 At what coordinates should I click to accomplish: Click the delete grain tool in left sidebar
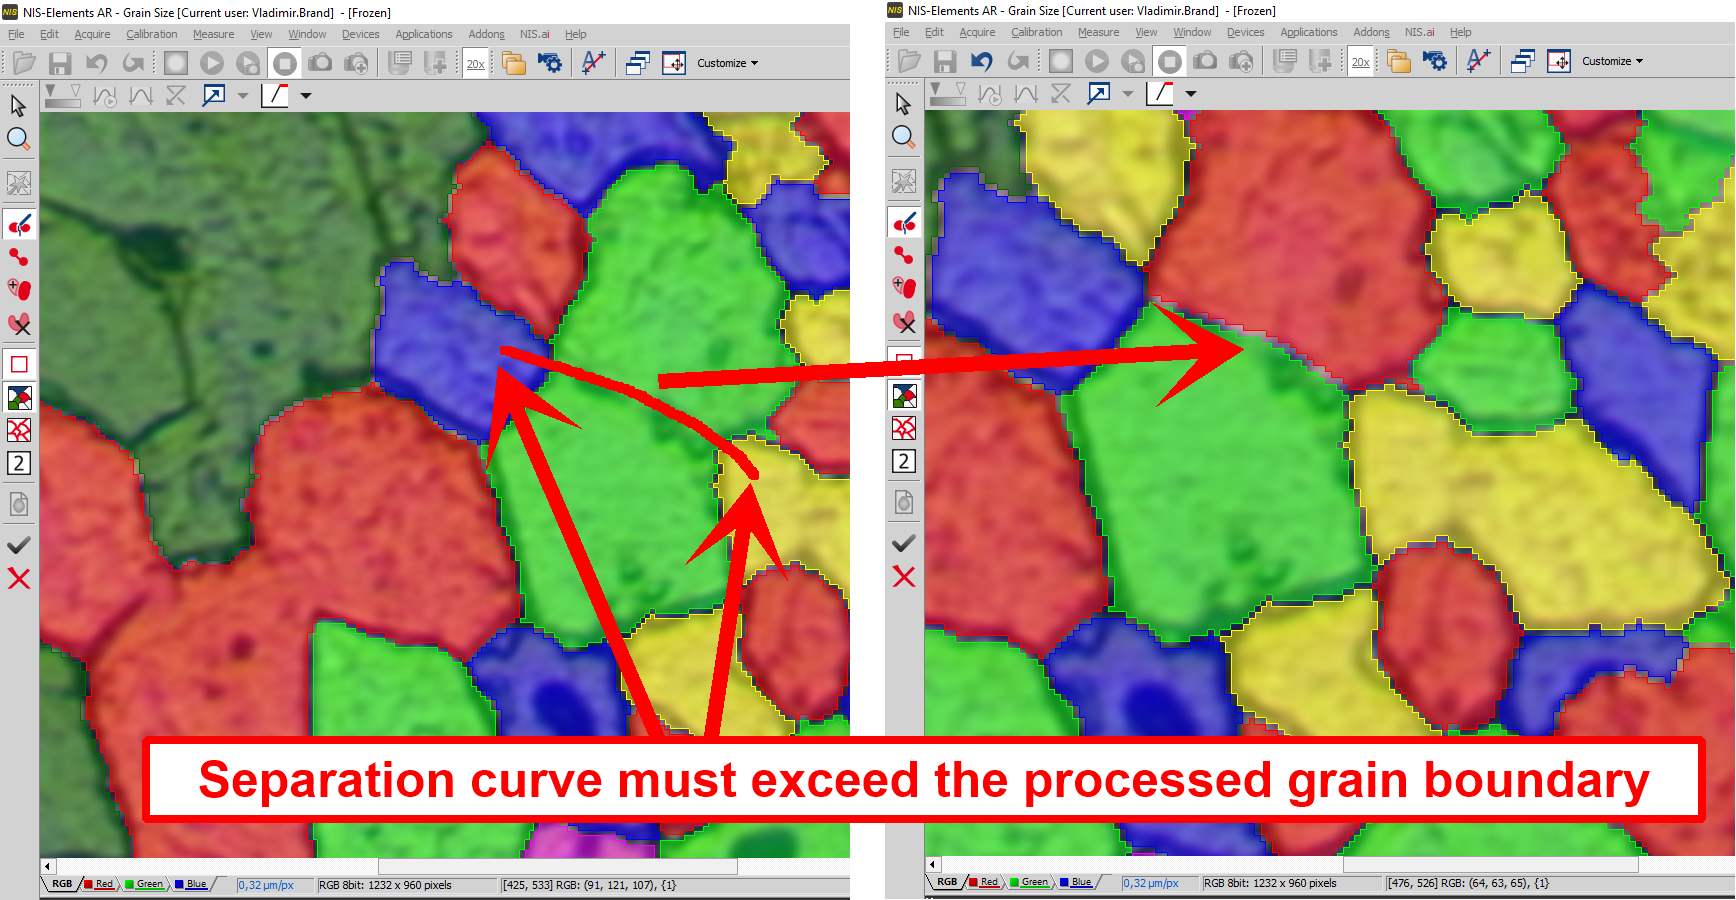coord(19,324)
